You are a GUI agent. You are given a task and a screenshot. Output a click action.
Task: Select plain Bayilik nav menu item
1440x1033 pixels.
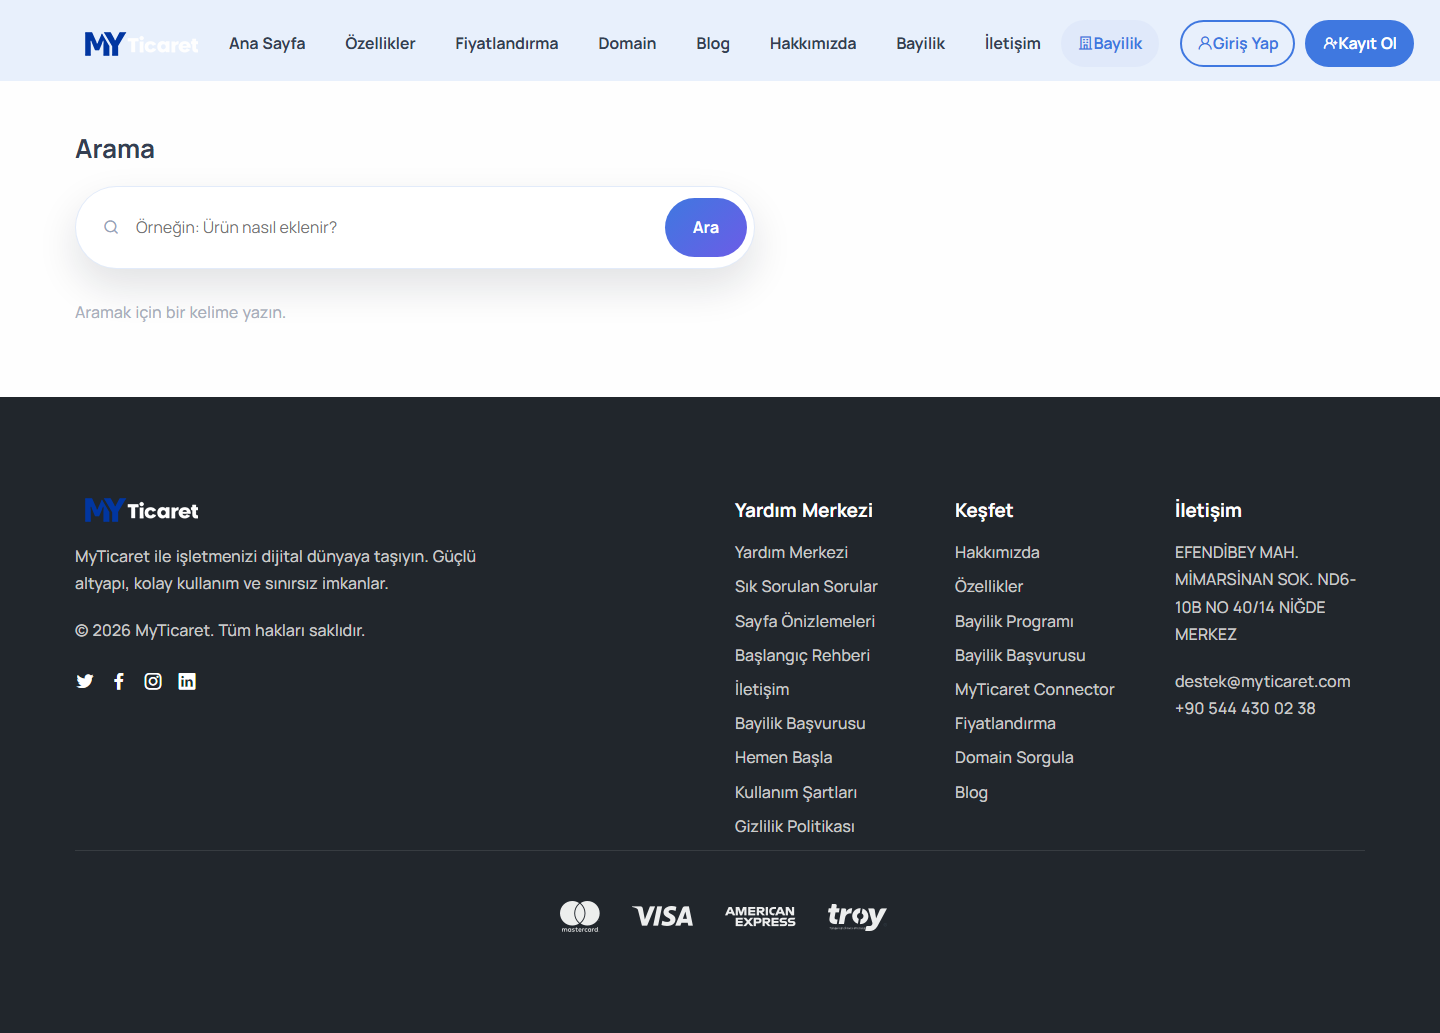pos(921,44)
